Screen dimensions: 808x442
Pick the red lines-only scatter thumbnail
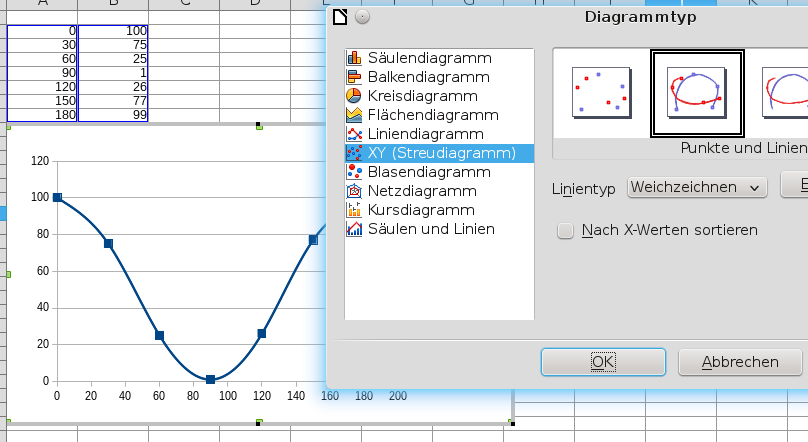(x=785, y=93)
